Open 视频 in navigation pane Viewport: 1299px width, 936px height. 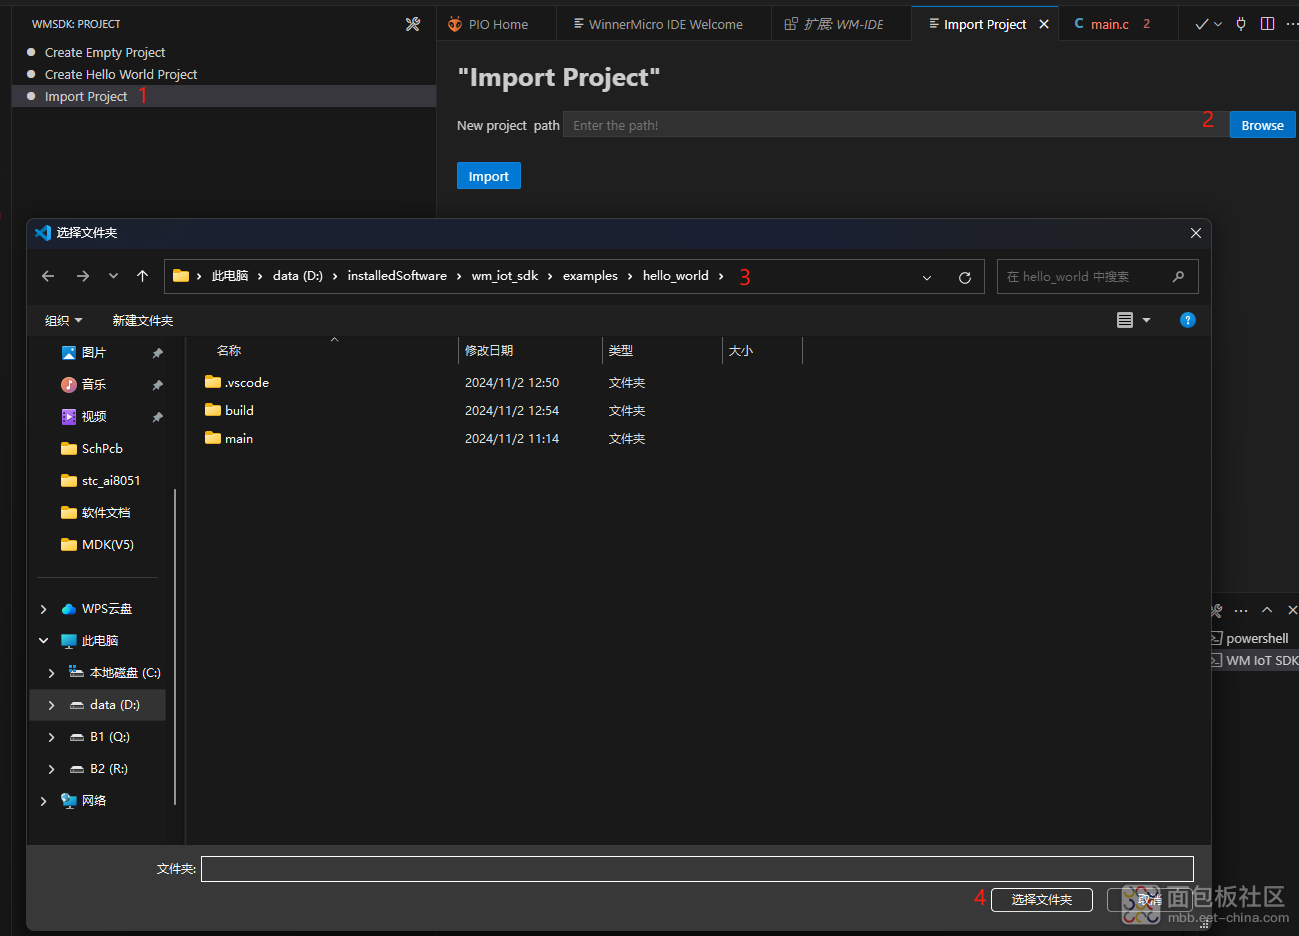pos(93,417)
